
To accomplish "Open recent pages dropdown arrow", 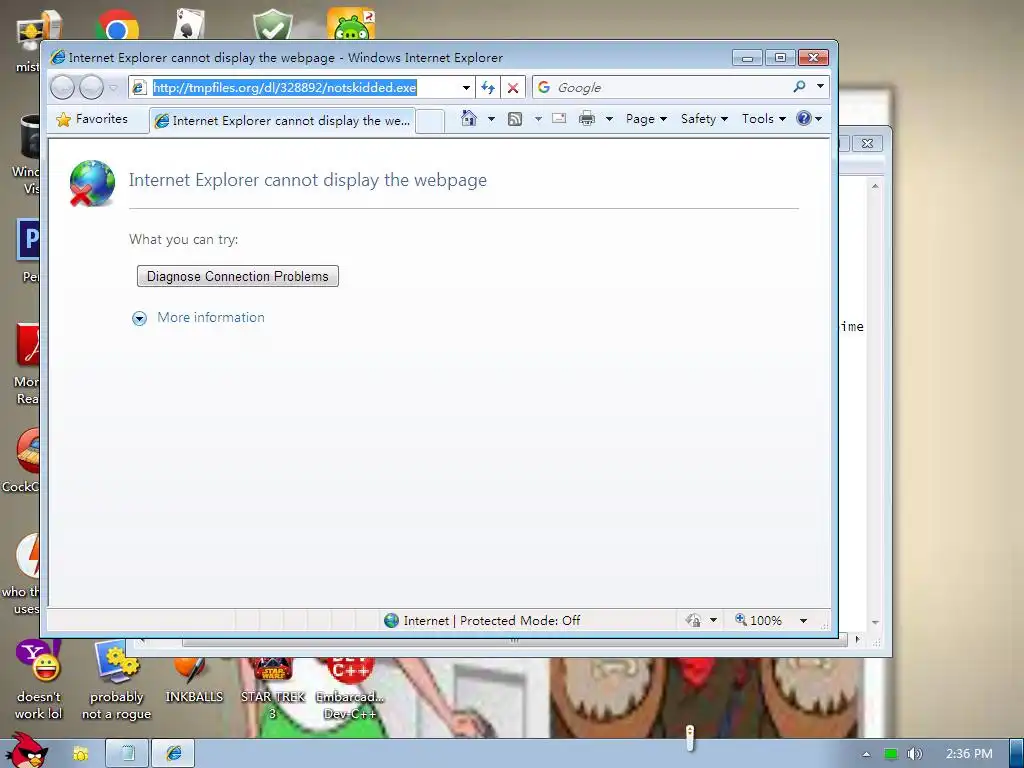I will coord(114,88).
